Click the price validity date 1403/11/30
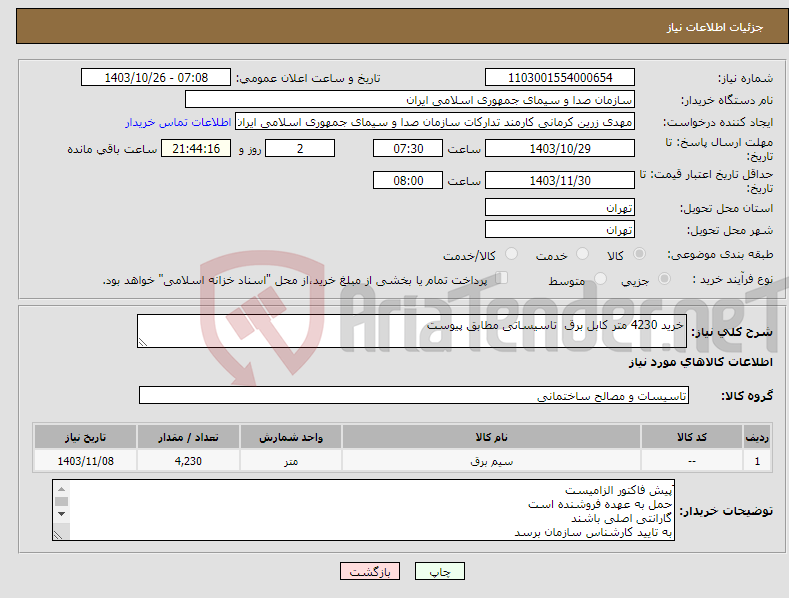 pyautogui.click(x=560, y=180)
